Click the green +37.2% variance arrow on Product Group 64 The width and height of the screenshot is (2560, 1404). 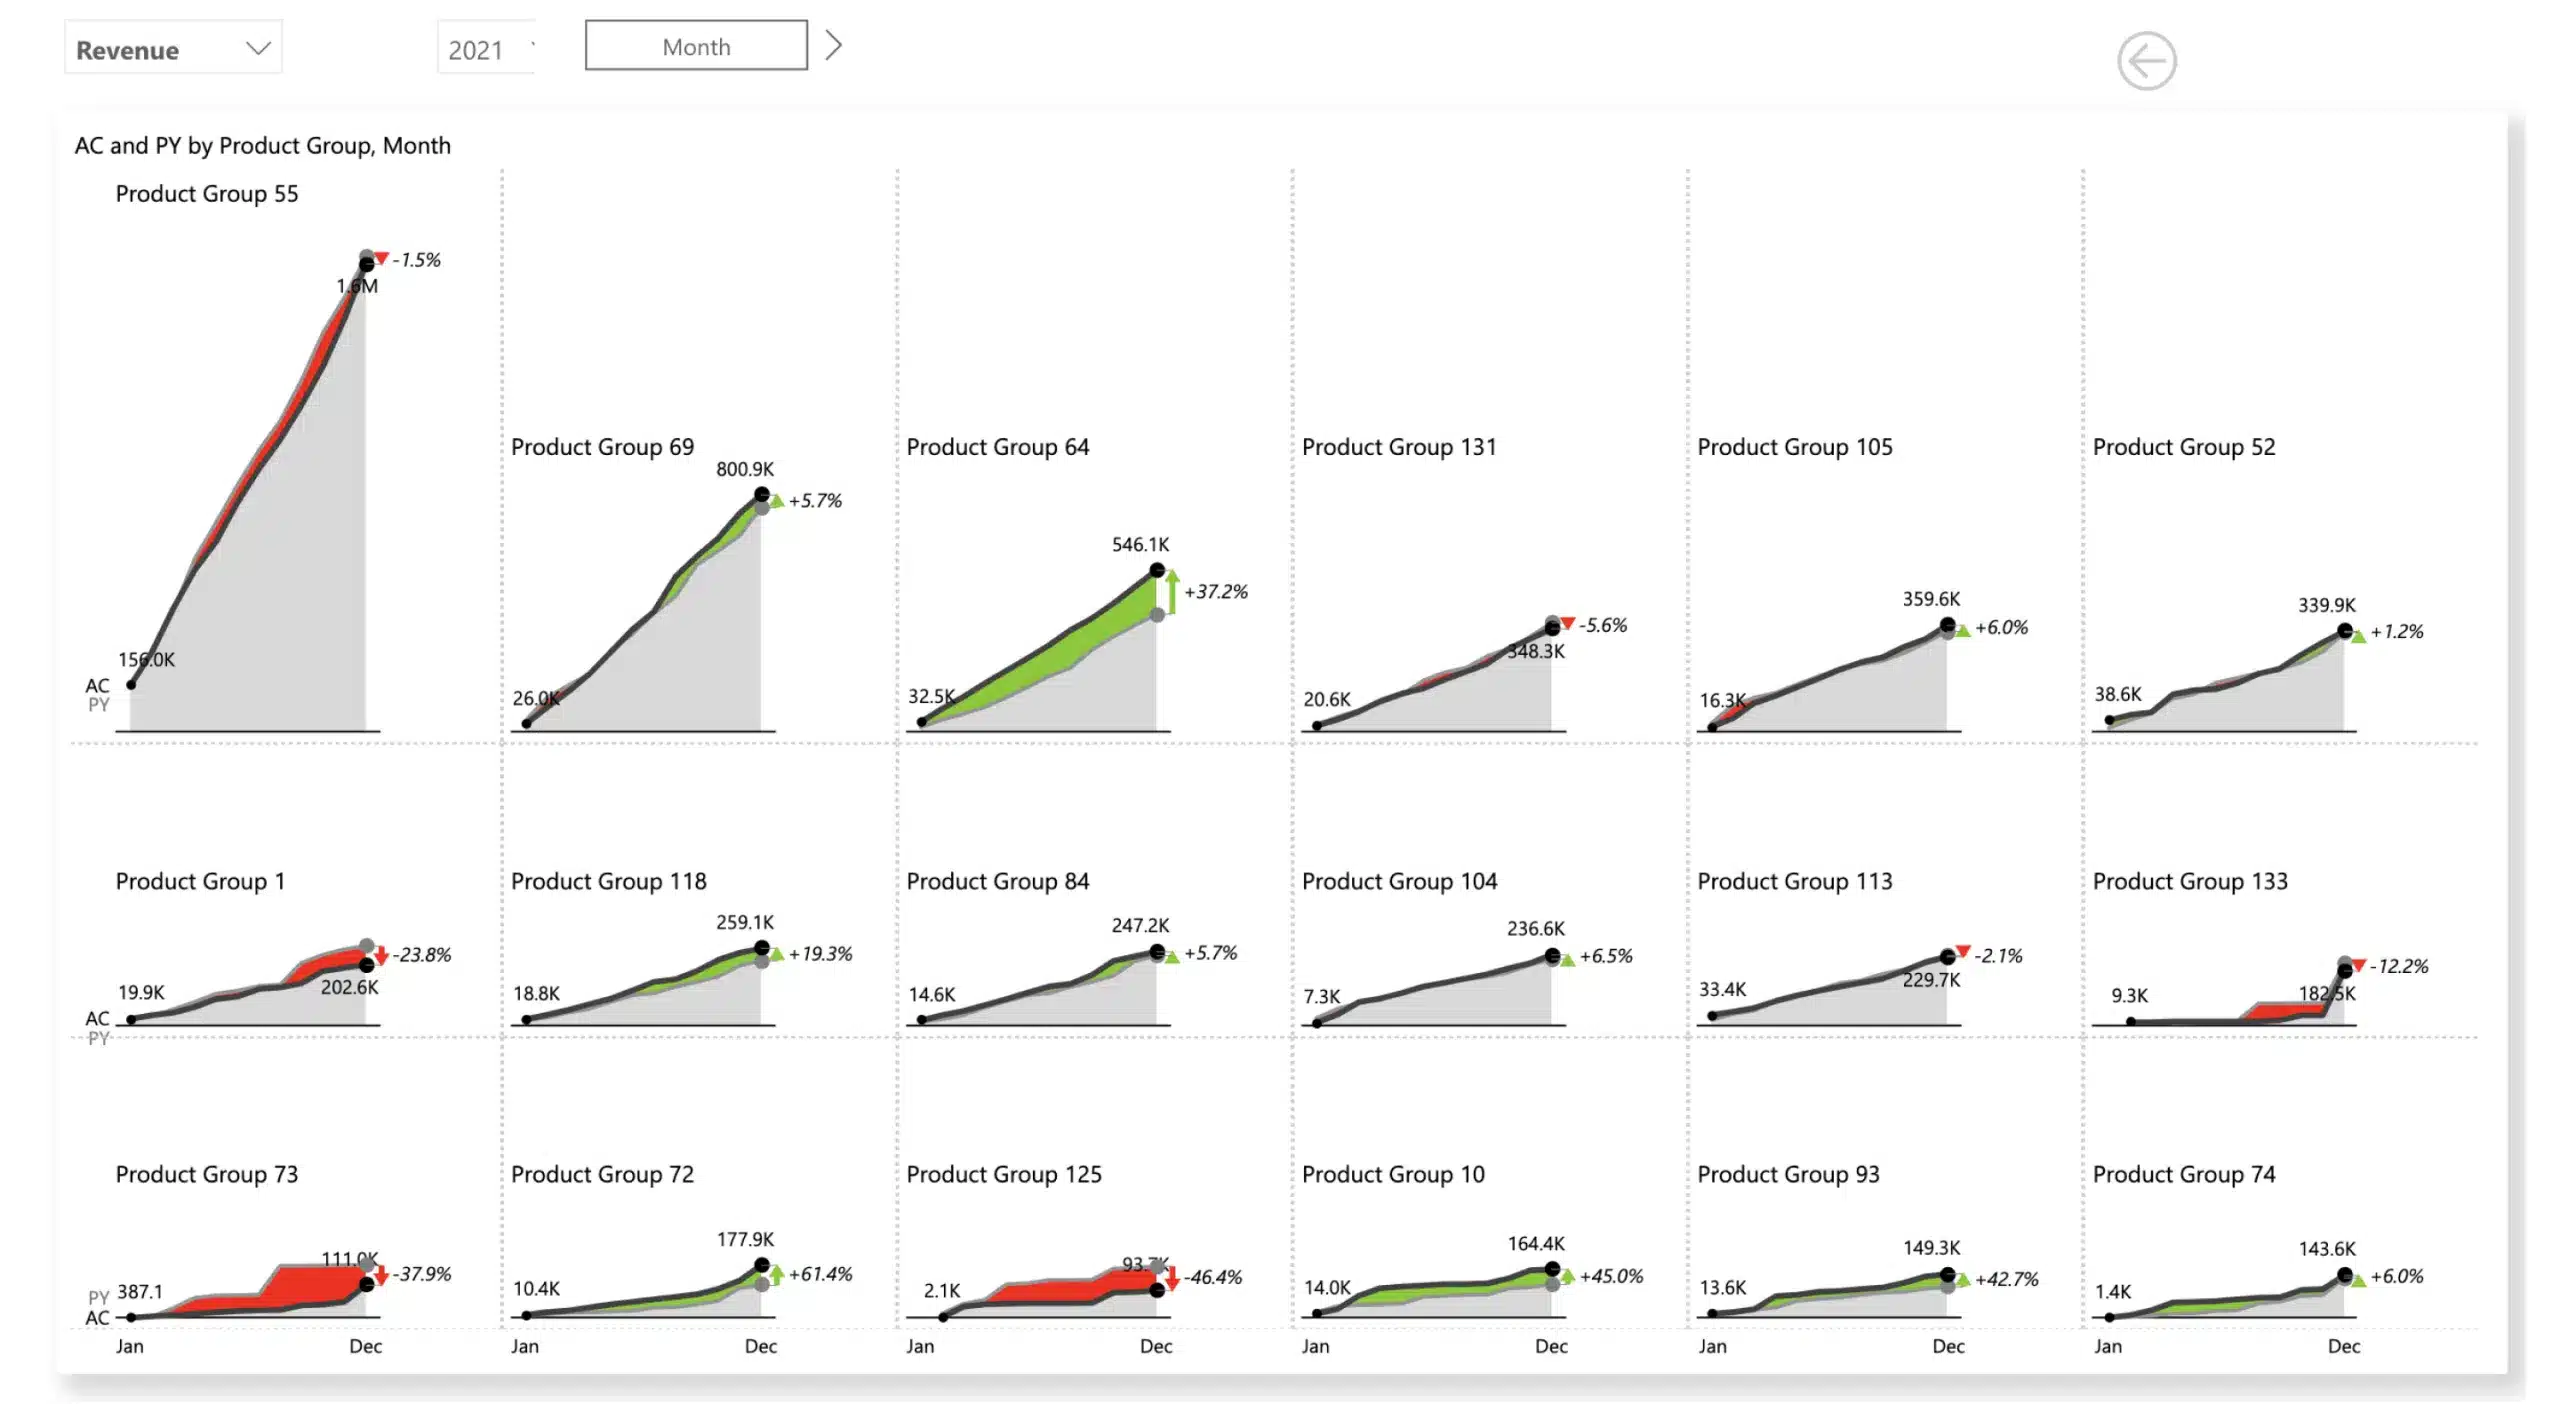tap(1173, 591)
